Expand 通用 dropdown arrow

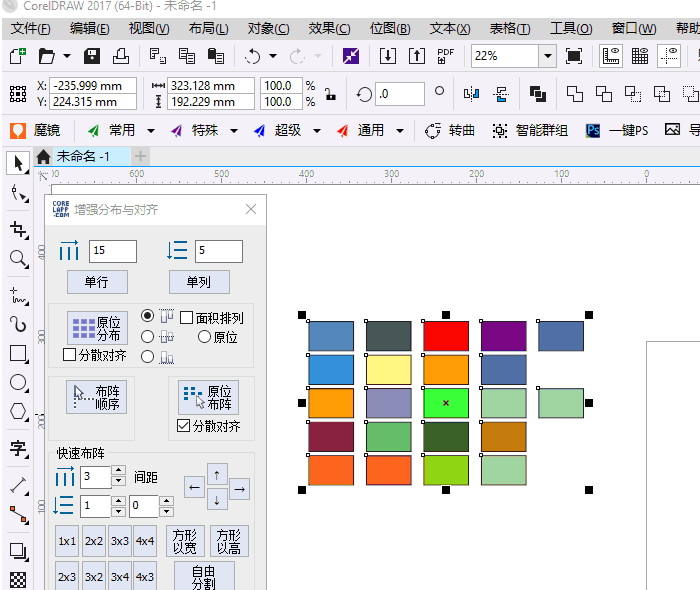coord(400,131)
